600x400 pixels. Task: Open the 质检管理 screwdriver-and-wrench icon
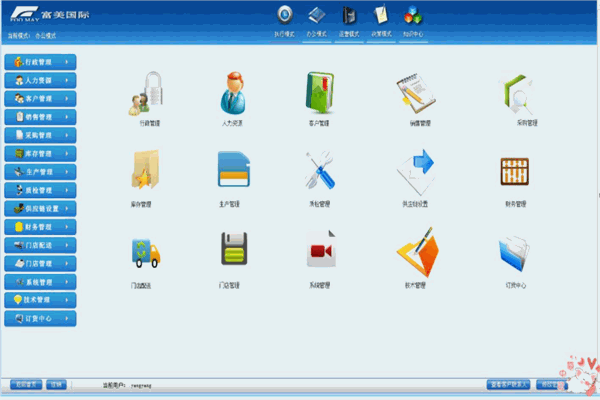[x=320, y=170]
